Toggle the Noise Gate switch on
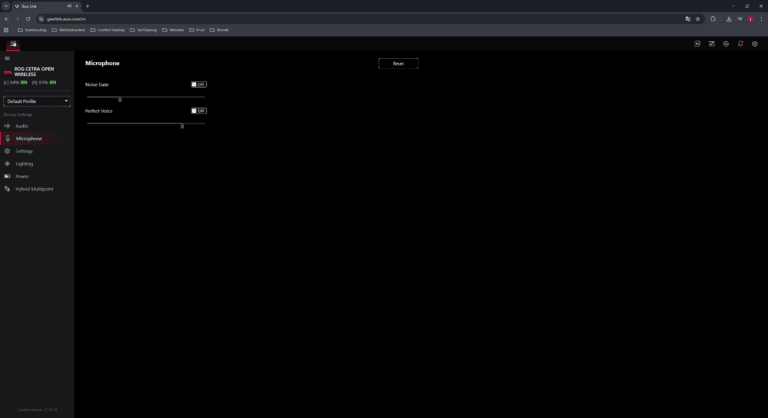 tap(198, 84)
